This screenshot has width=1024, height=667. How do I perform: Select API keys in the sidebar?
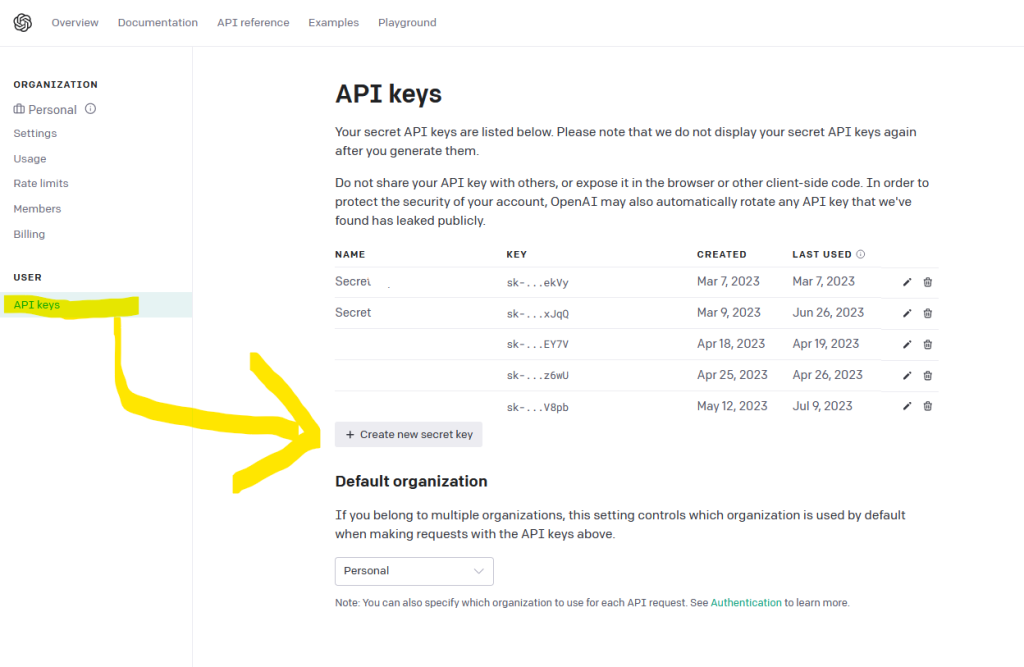coord(96,304)
